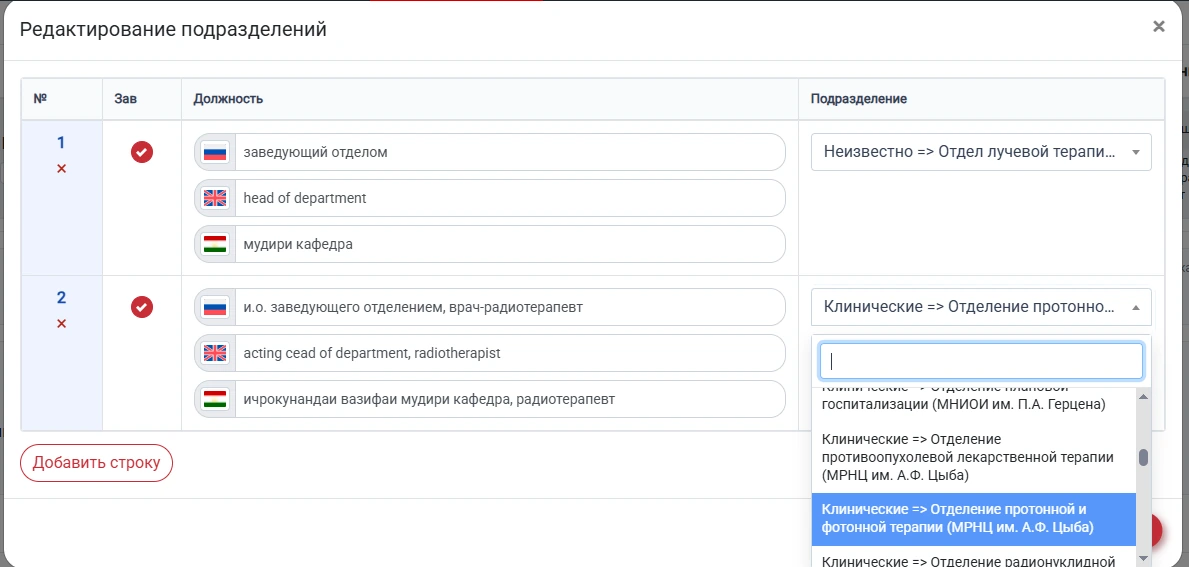Image resolution: width=1189 pixels, height=567 pixels.
Task: Toggle Зав checkmark in row 2
Action: tap(142, 307)
